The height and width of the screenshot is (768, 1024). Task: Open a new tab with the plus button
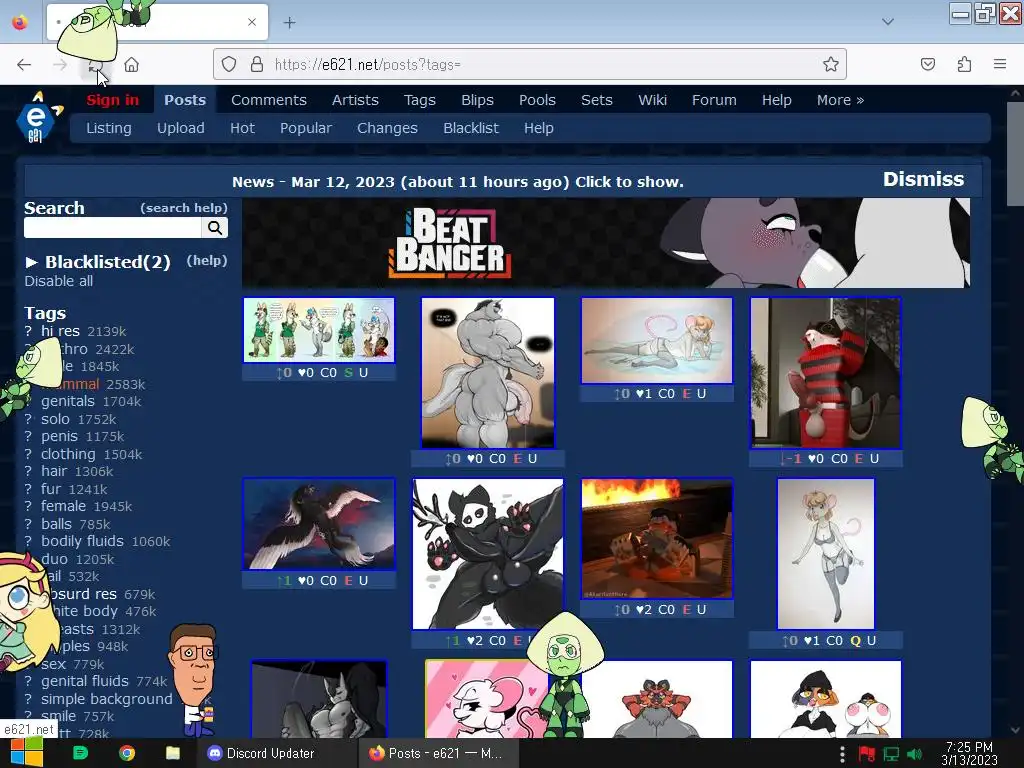pos(289,23)
